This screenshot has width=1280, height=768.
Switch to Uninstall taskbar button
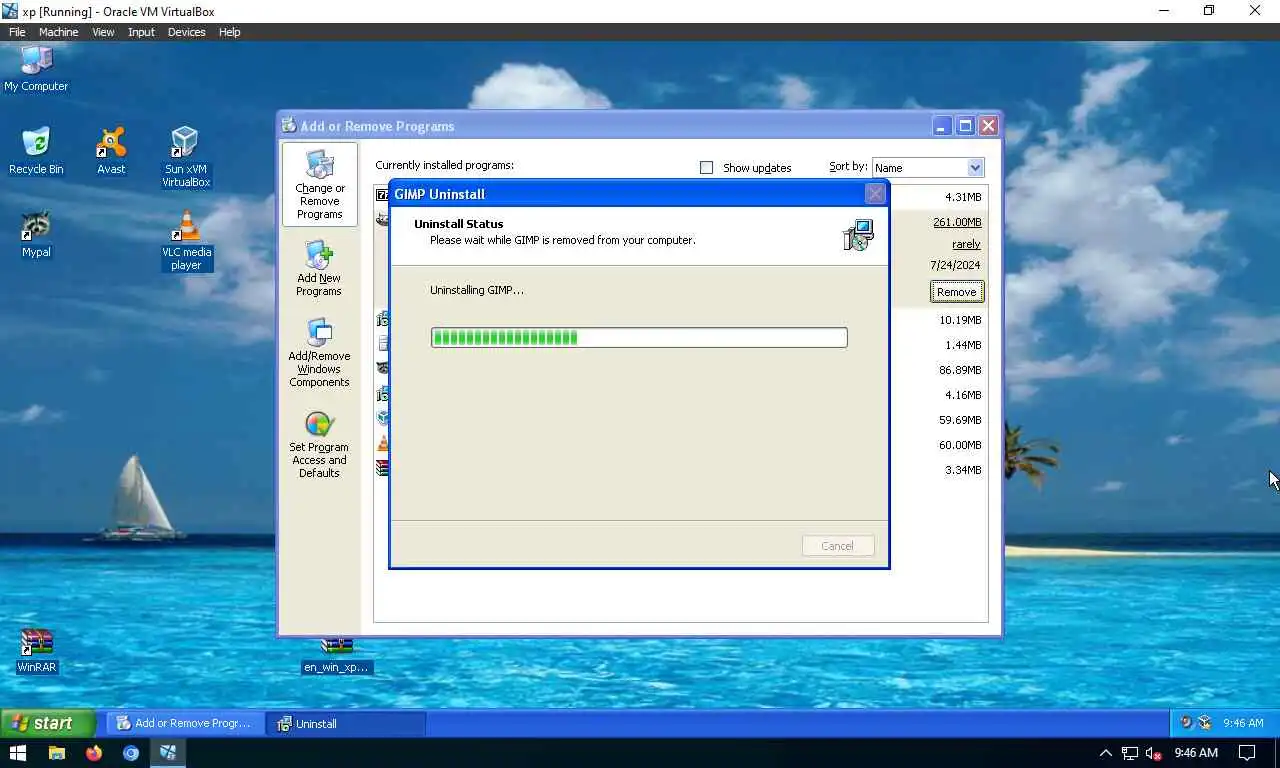point(346,723)
